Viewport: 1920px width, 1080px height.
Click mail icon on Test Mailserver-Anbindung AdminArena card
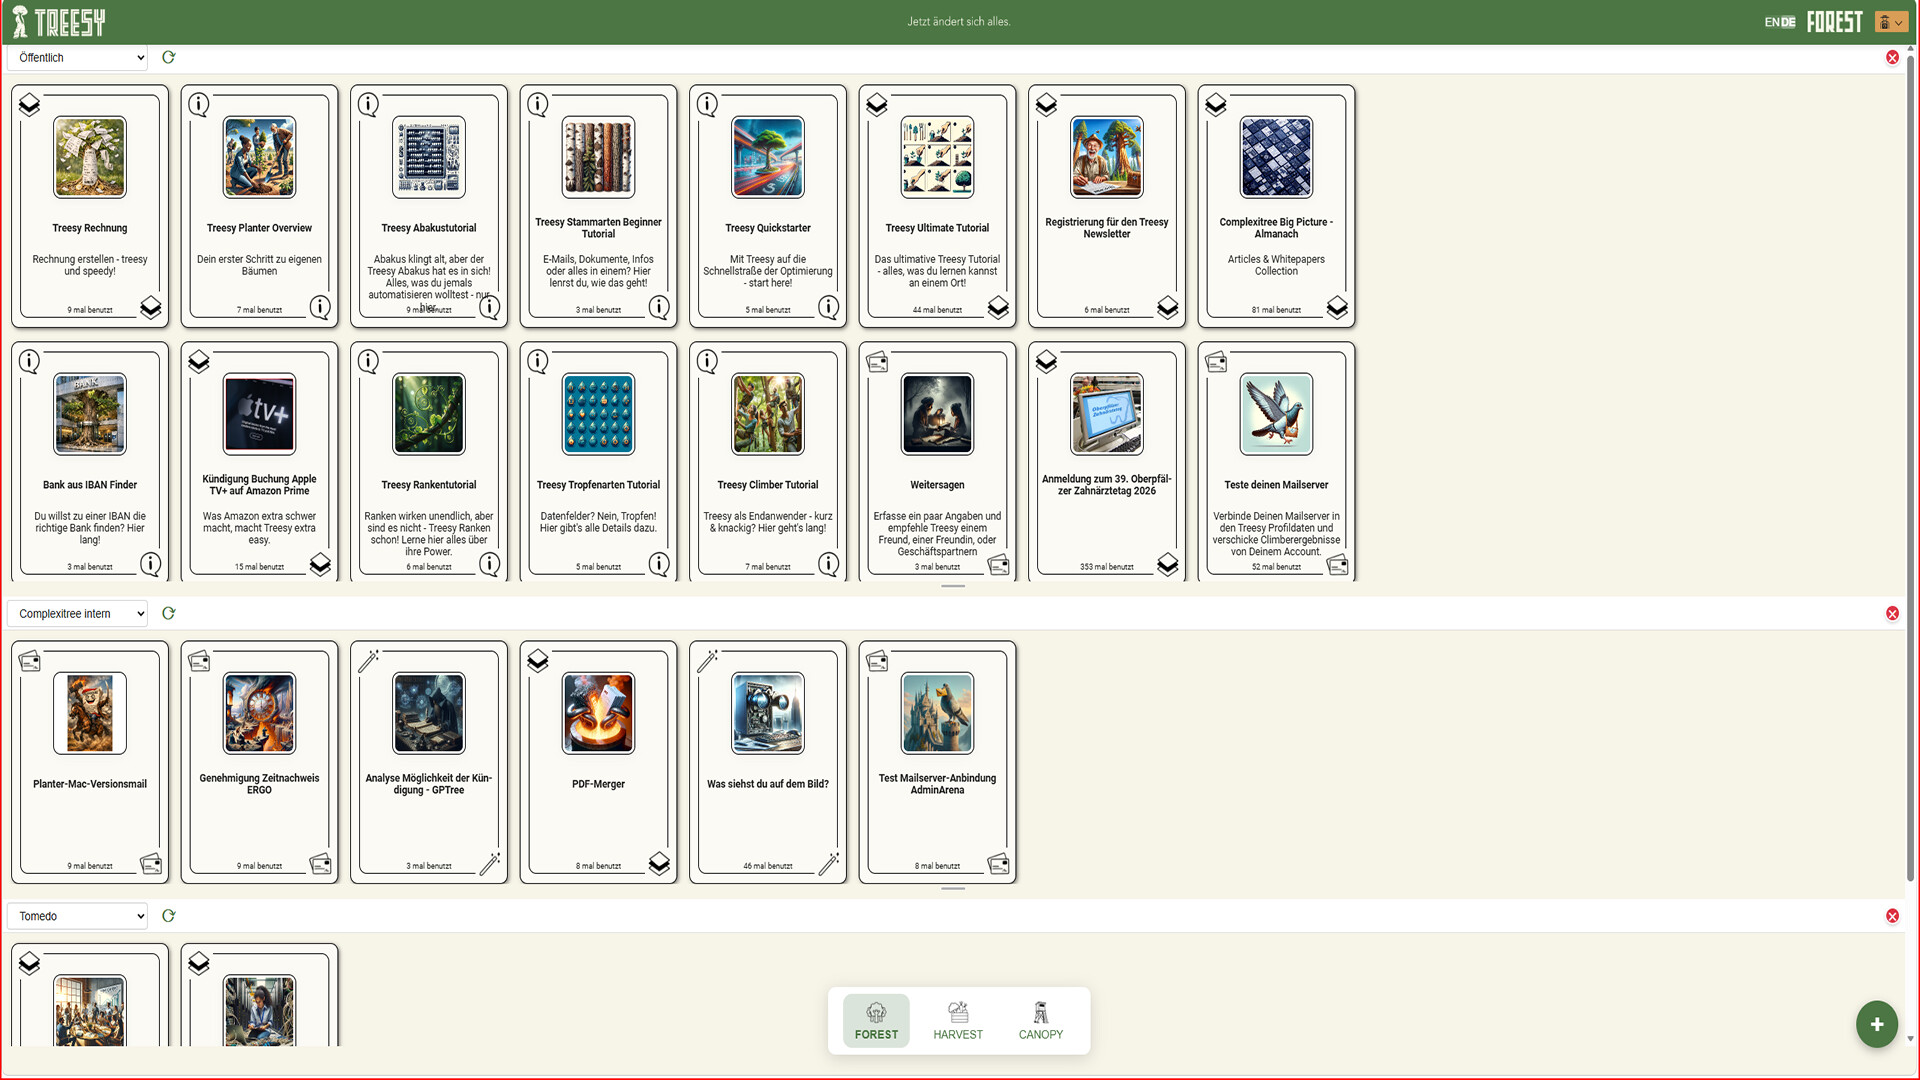pos(877,660)
